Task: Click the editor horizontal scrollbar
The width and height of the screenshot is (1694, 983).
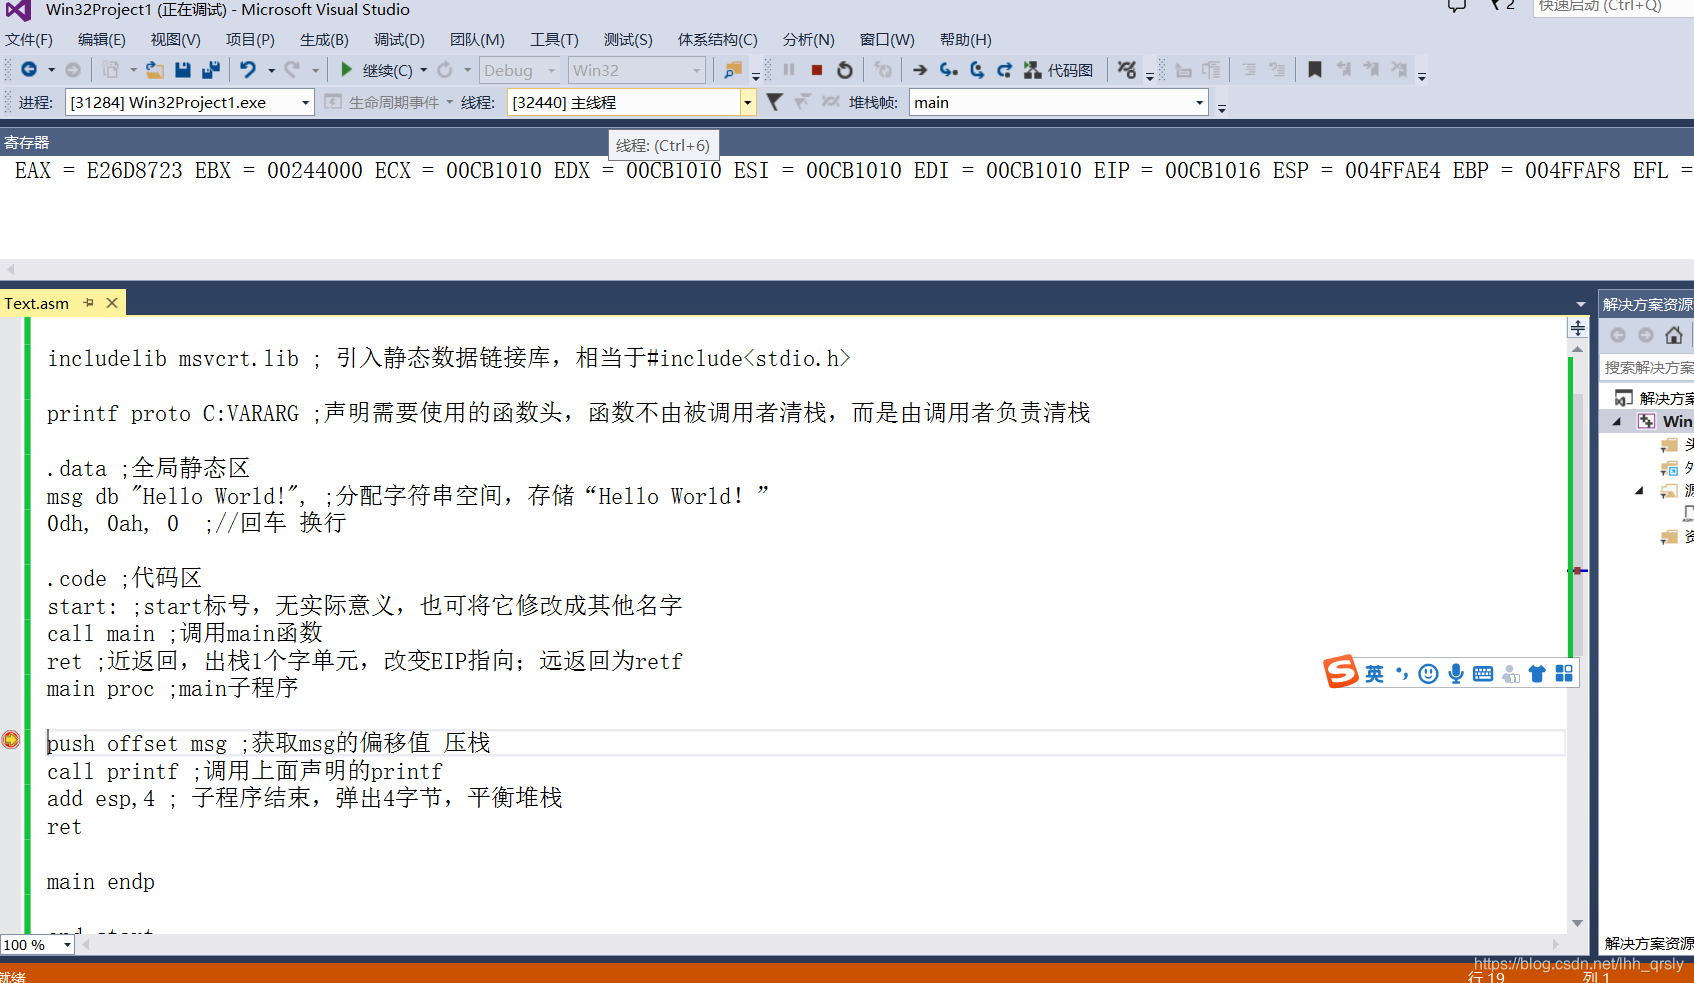Action: click(x=819, y=944)
